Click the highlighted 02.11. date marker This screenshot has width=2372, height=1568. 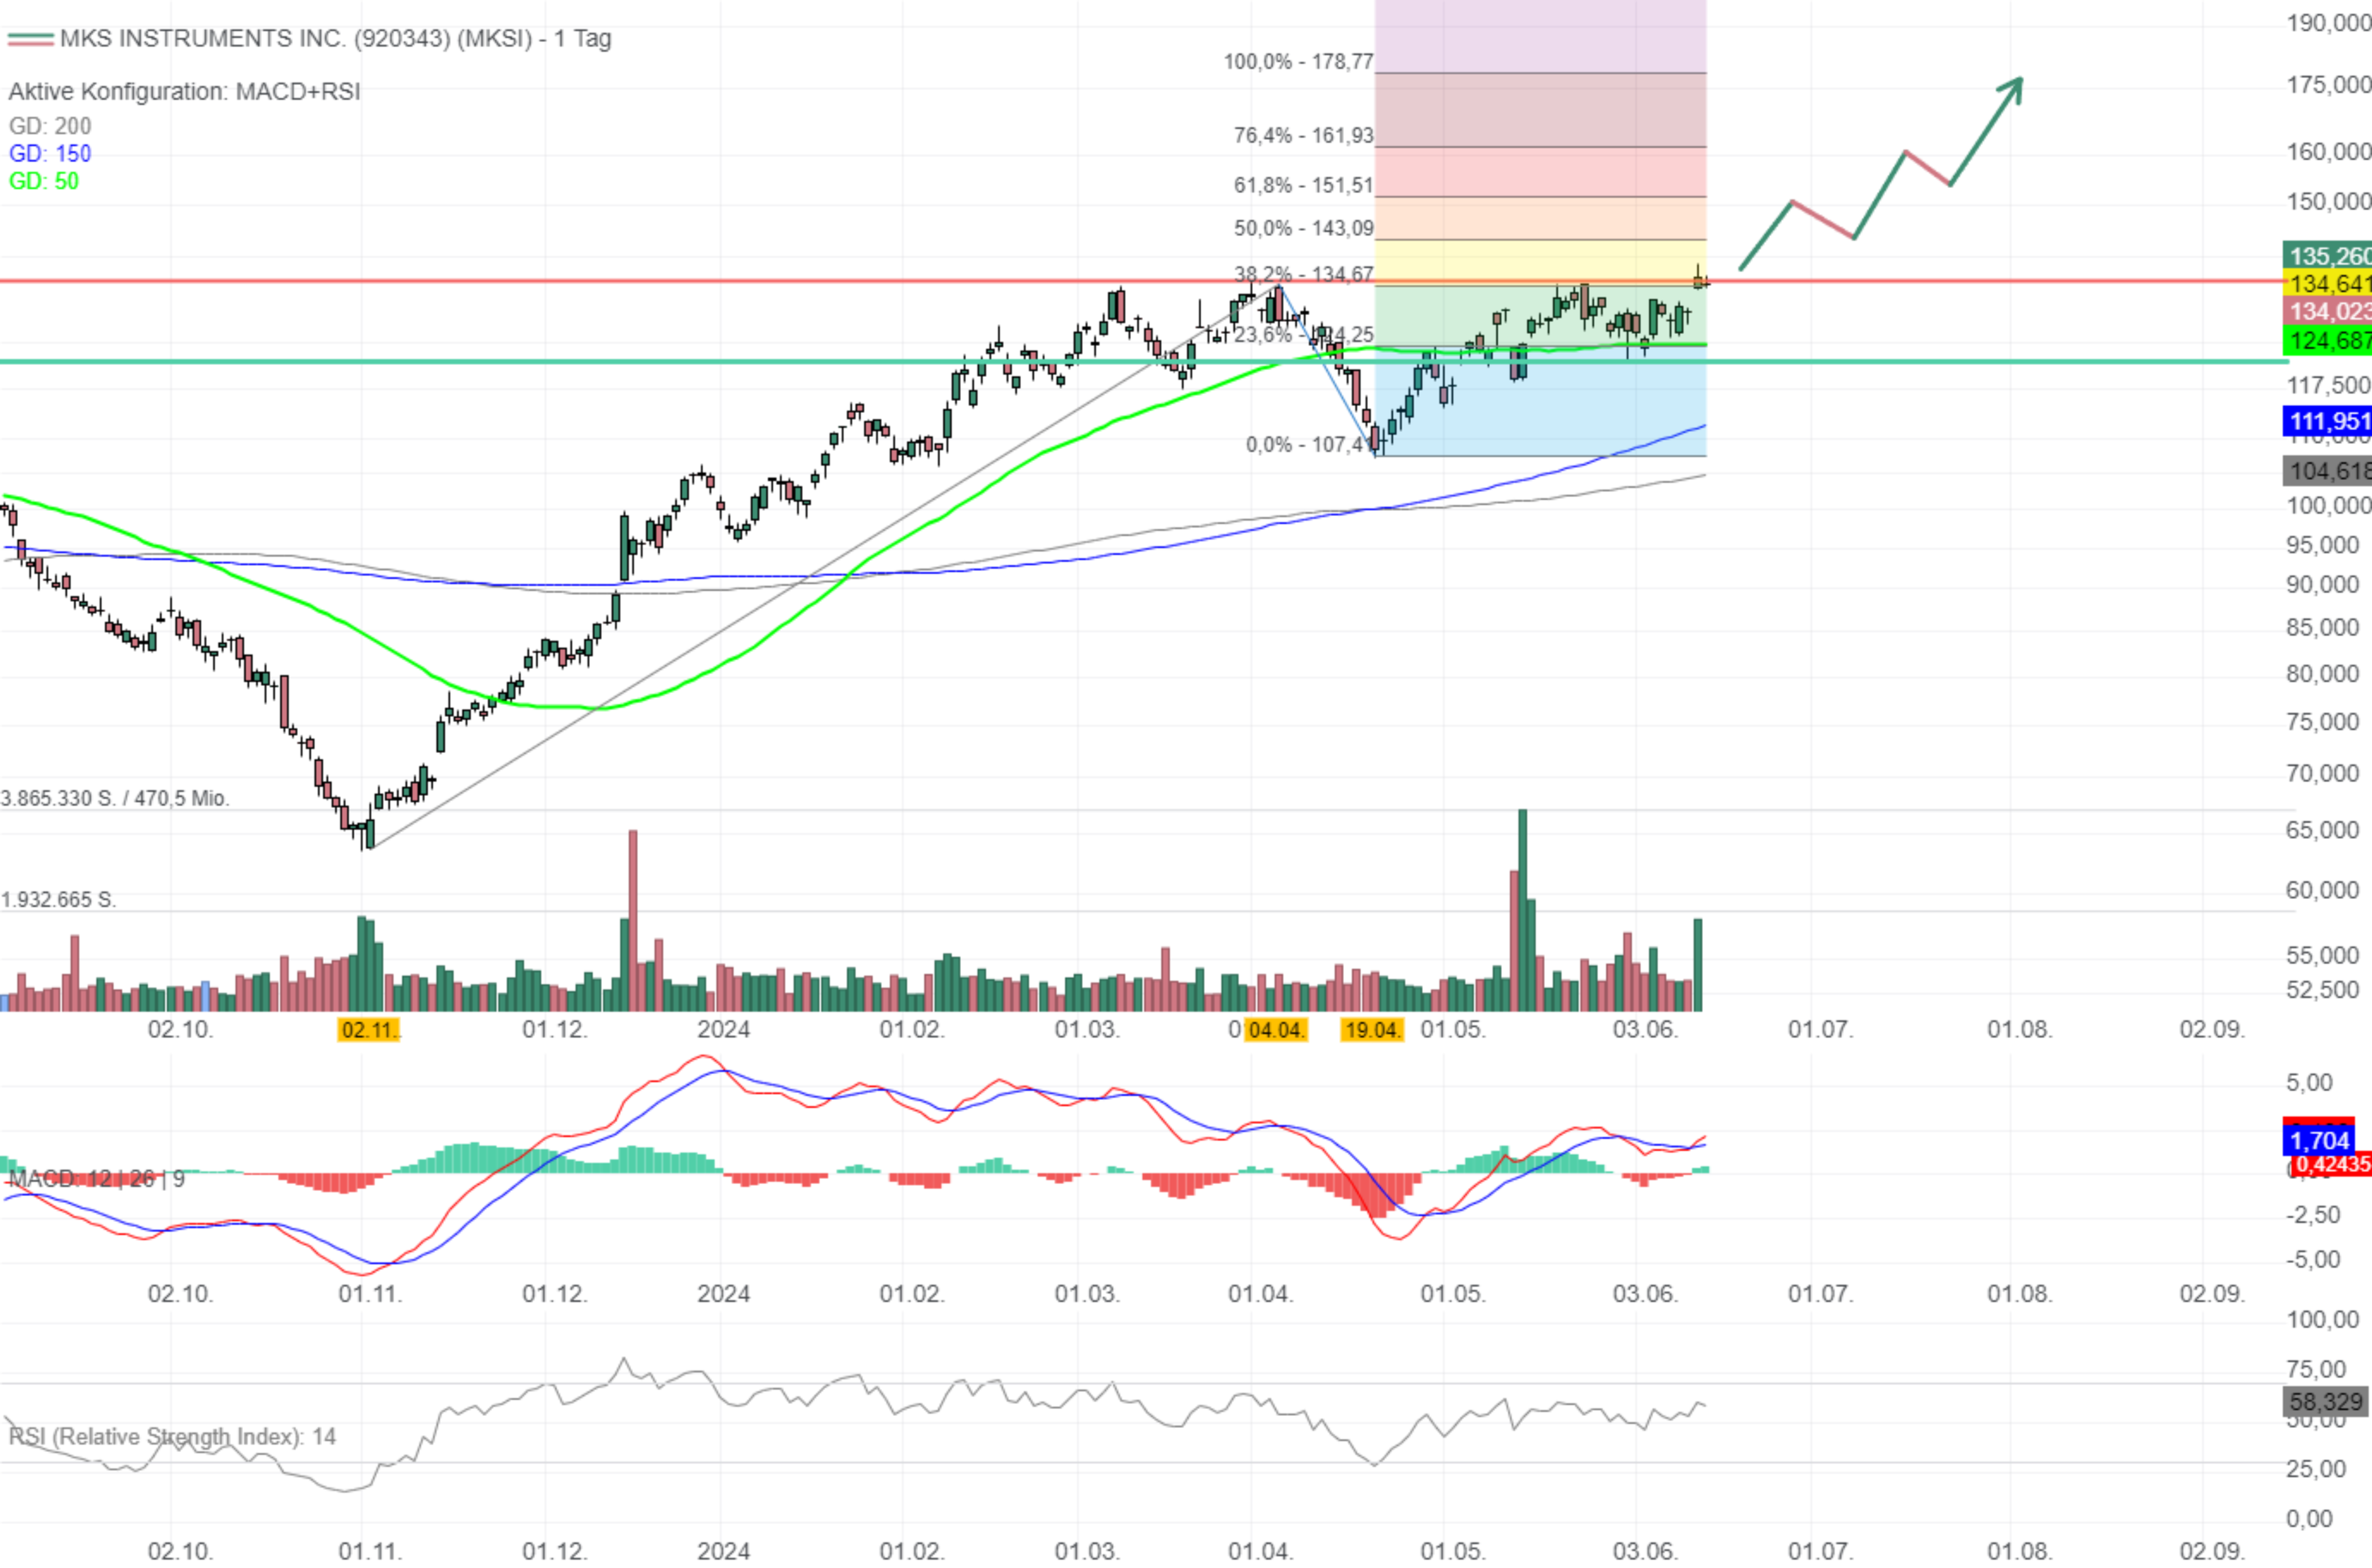(x=369, y=1030)
